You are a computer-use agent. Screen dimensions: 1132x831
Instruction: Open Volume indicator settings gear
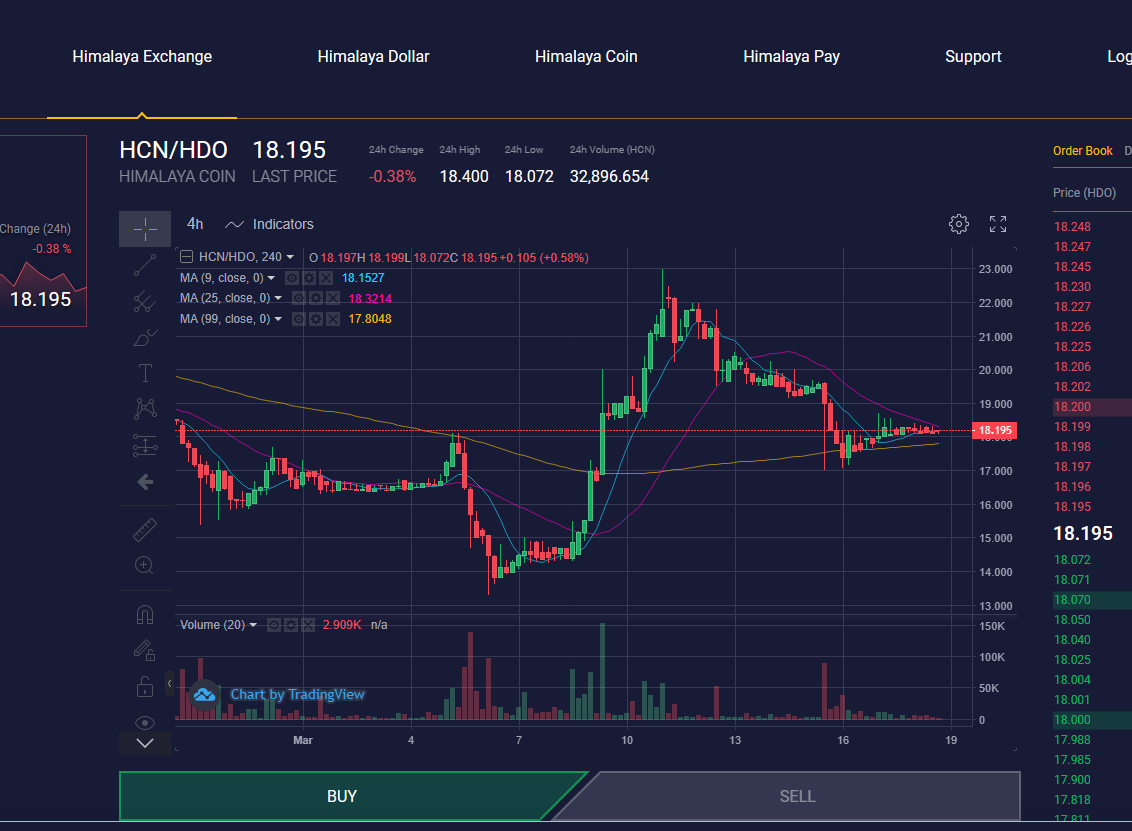pos(291,625)
